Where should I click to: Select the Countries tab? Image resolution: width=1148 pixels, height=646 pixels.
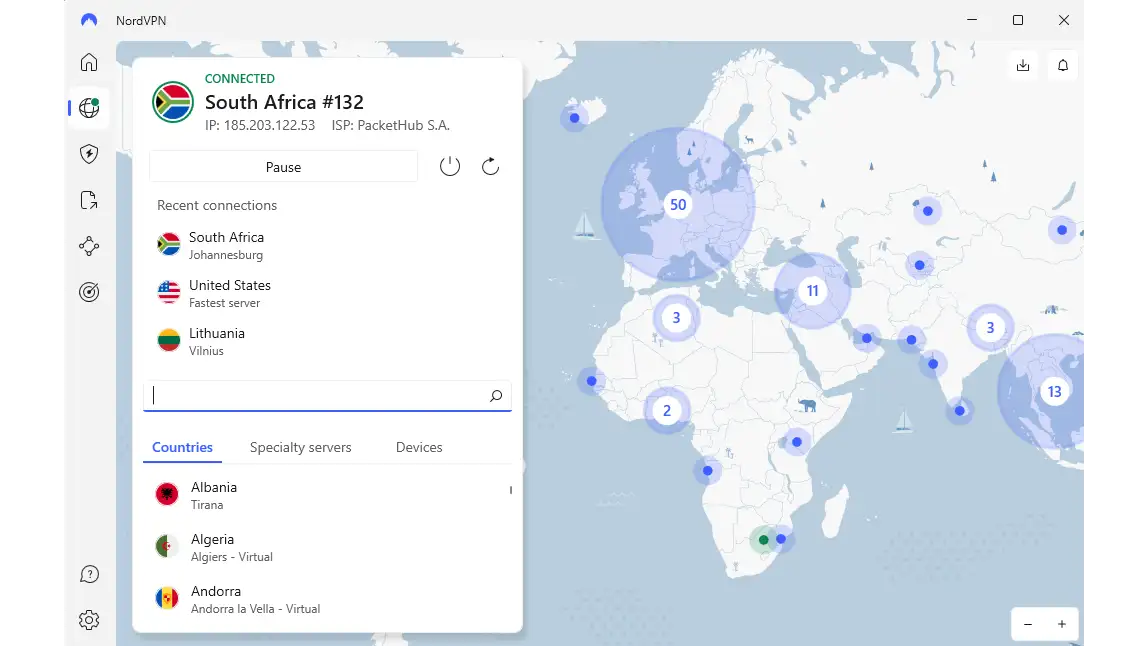tap(182, 447)
